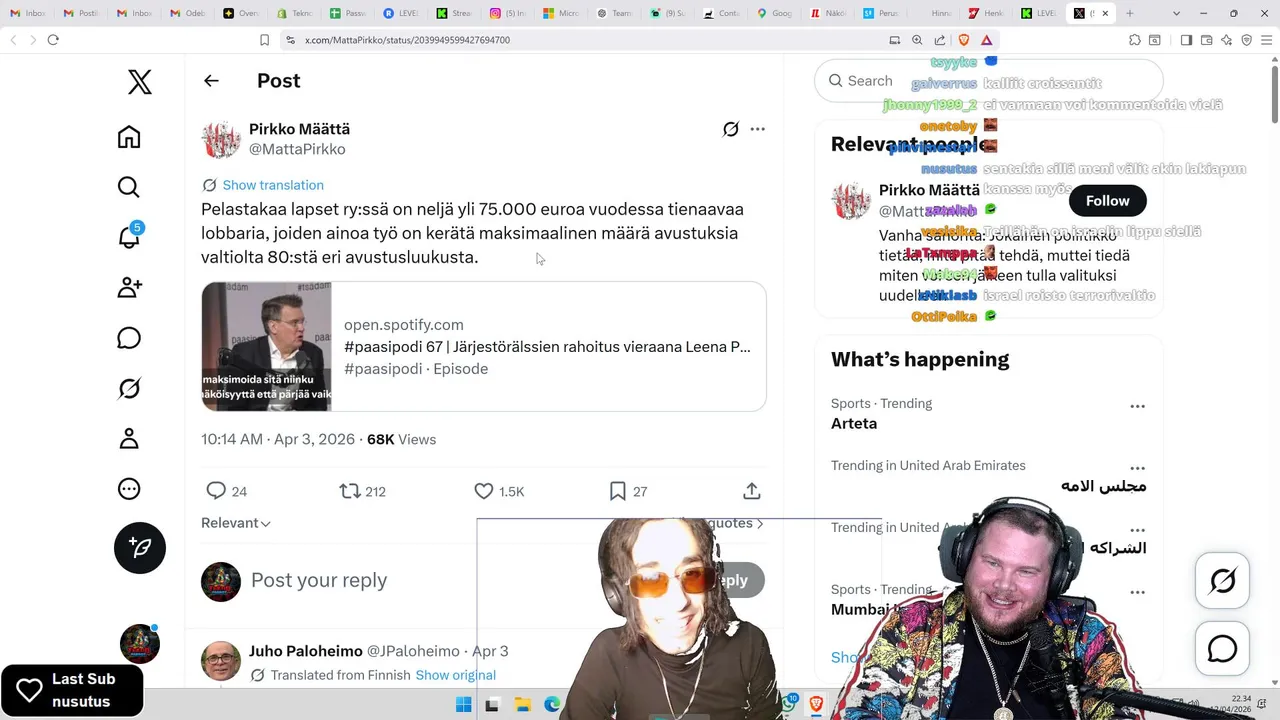Open the podcast card thumbnail image

point(266,346)
